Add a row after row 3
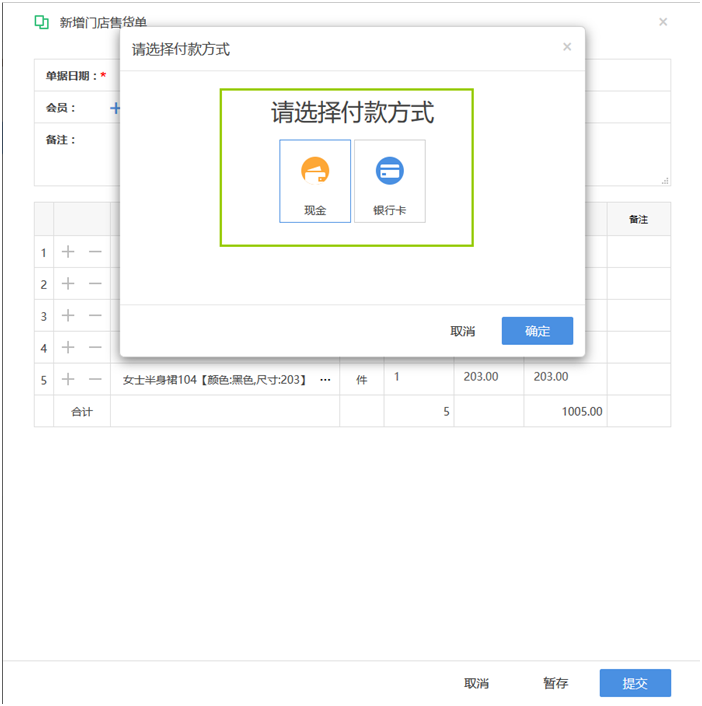 click(68, 316)
